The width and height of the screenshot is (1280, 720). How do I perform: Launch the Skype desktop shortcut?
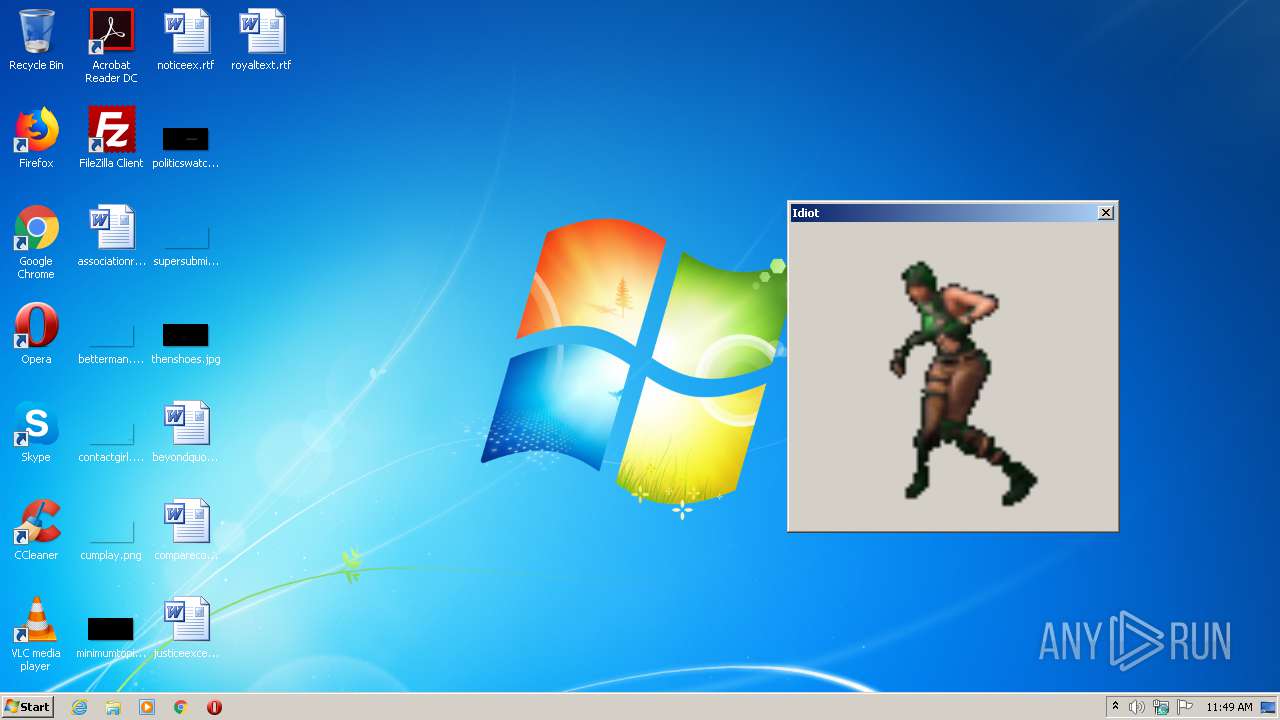(x=36, y=432)
